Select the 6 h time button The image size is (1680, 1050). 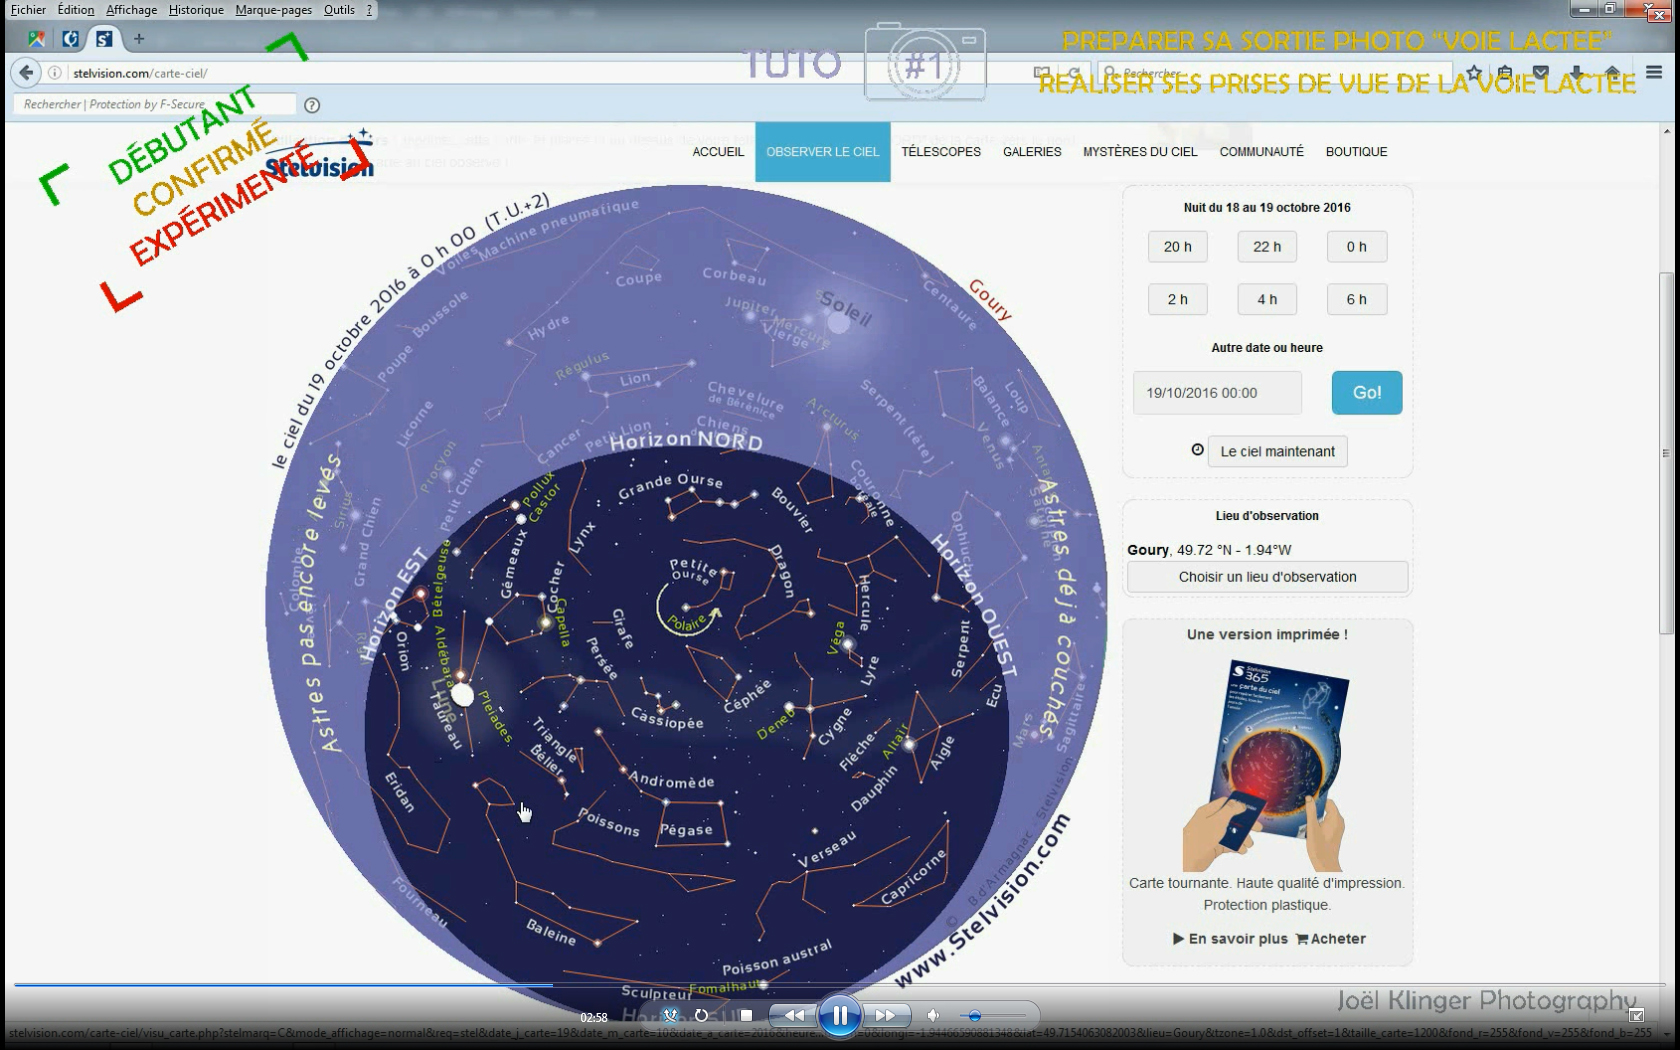[x=1357, y=299]
